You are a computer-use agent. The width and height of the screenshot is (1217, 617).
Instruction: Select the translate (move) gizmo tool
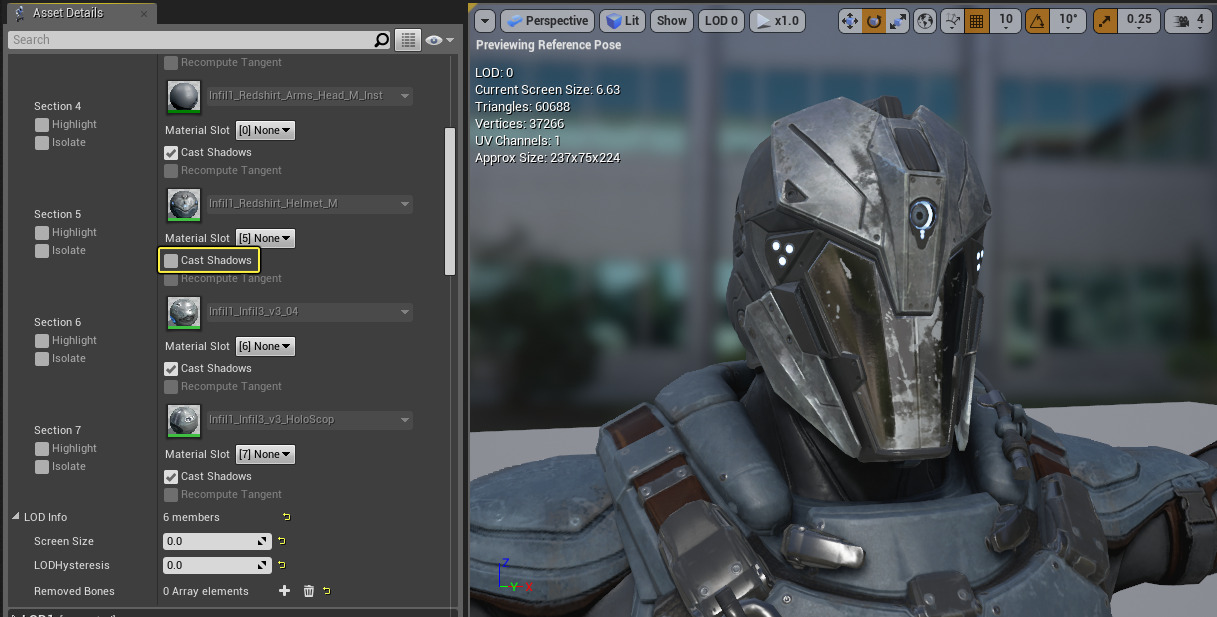click(850, 20)
